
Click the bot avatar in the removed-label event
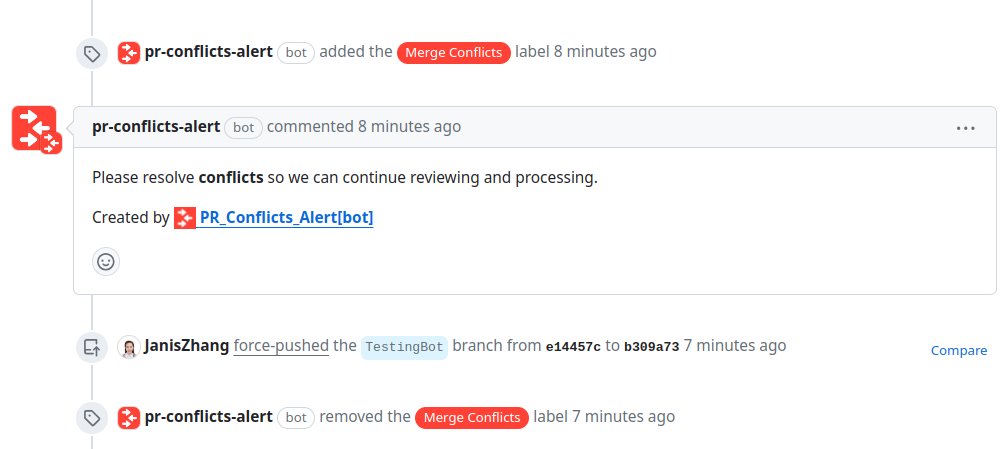(128, 417)
